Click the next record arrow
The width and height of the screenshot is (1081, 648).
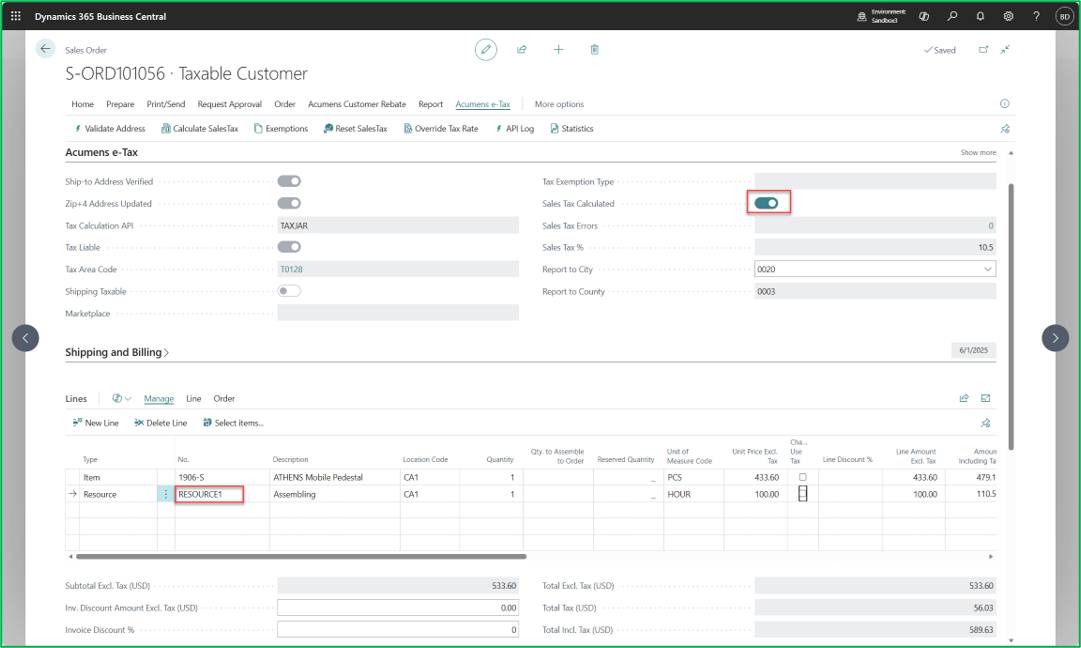(1055, 338)
